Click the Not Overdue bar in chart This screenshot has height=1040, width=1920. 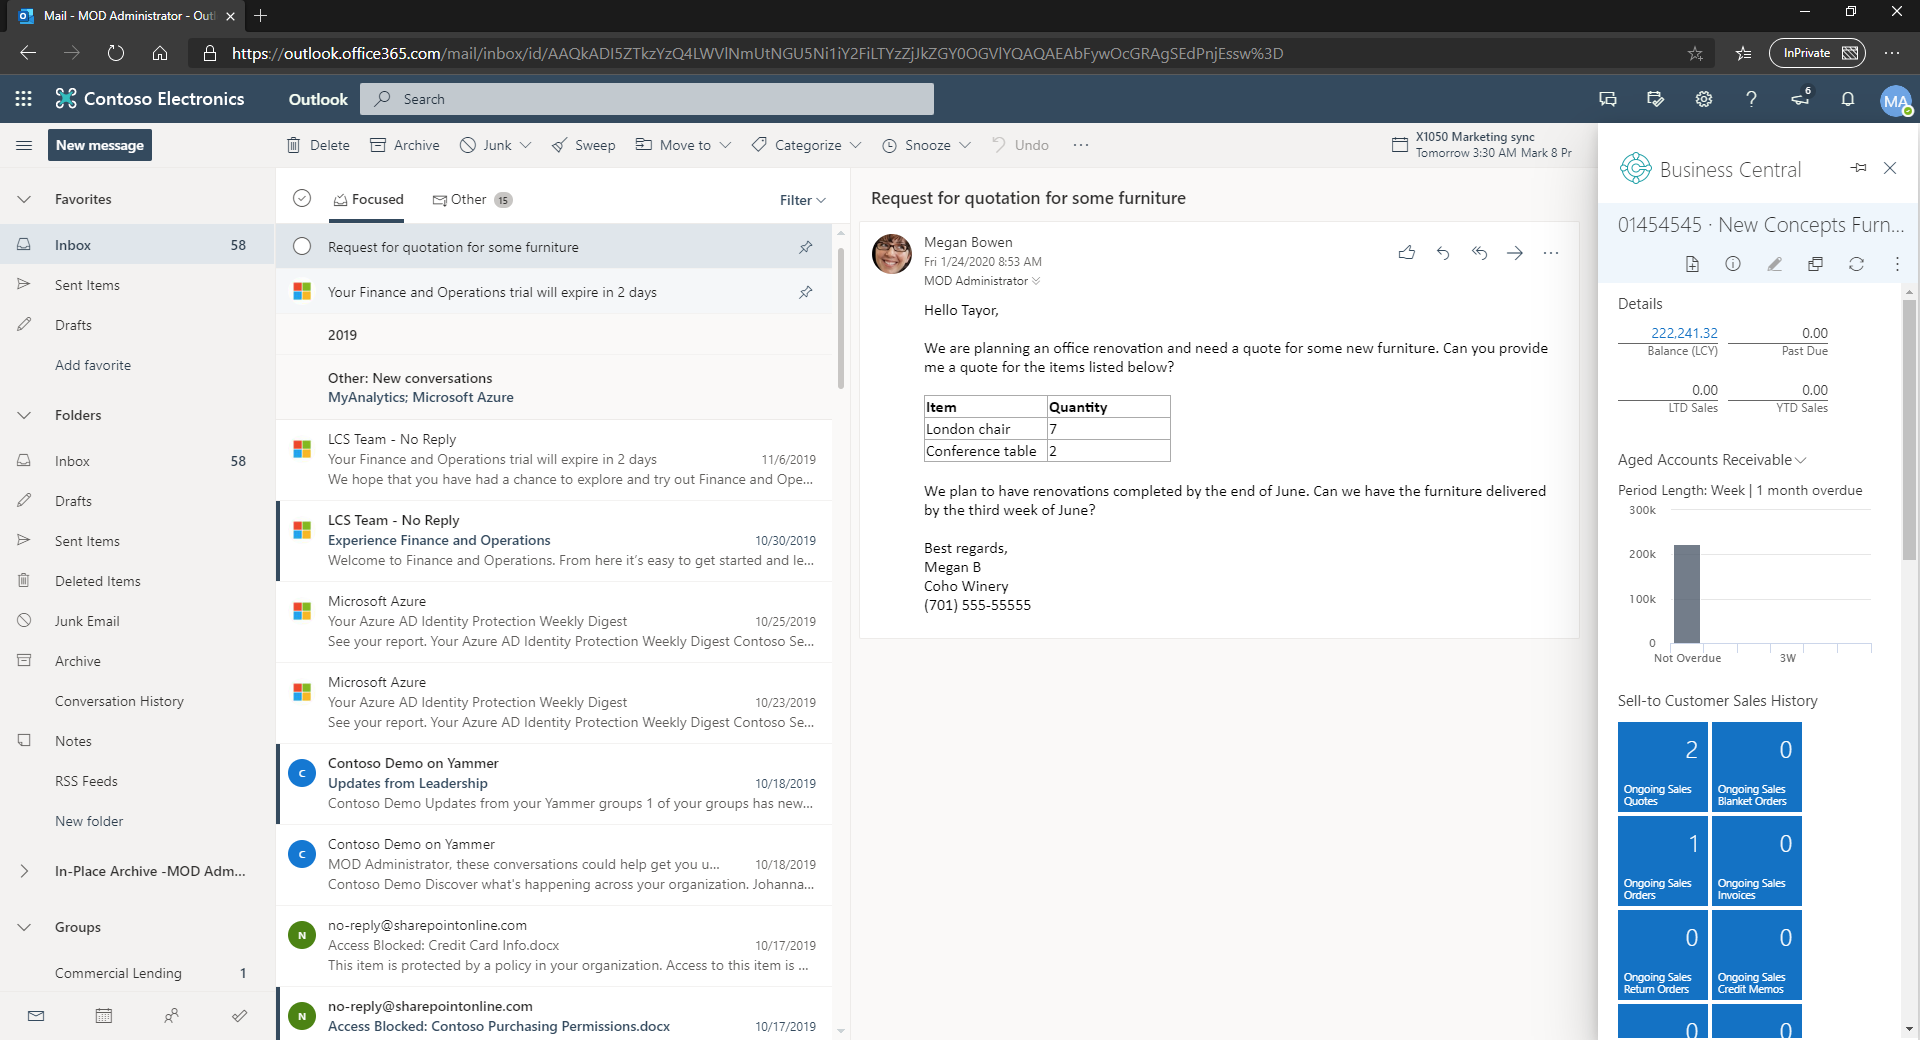point(1687,594)
